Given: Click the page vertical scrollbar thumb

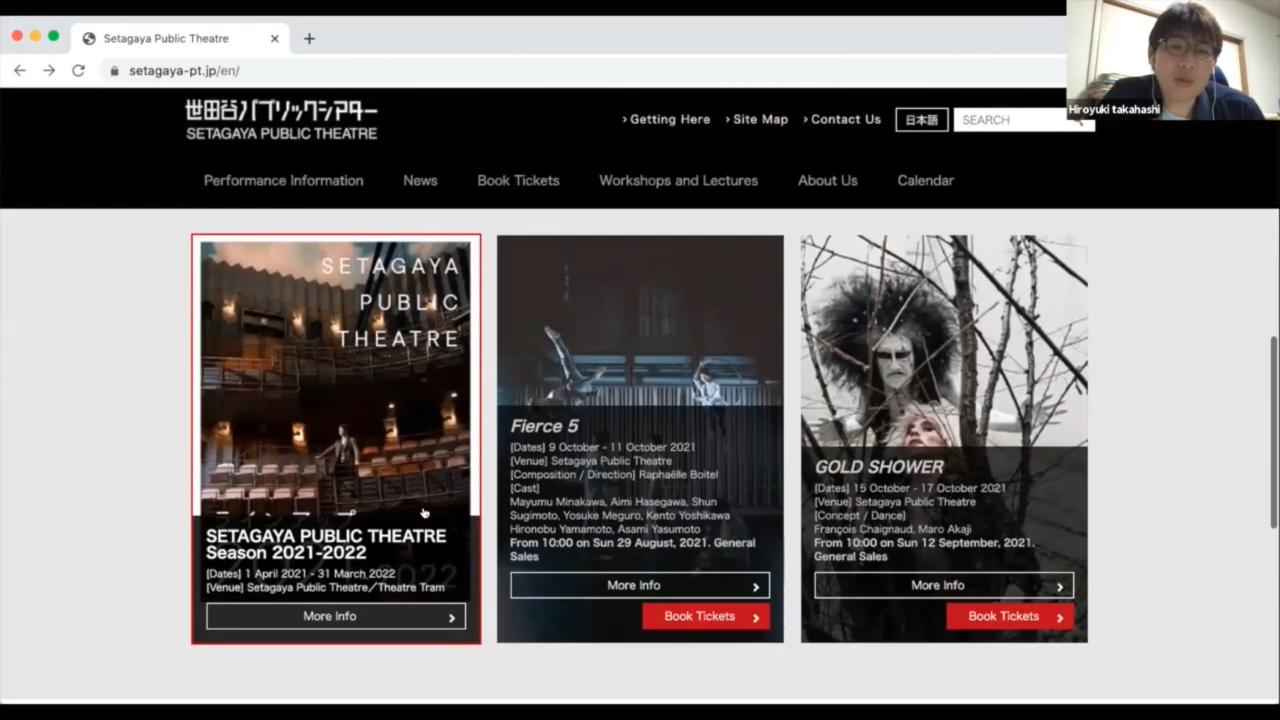Looking at the screenshot, I should 1273,432.
